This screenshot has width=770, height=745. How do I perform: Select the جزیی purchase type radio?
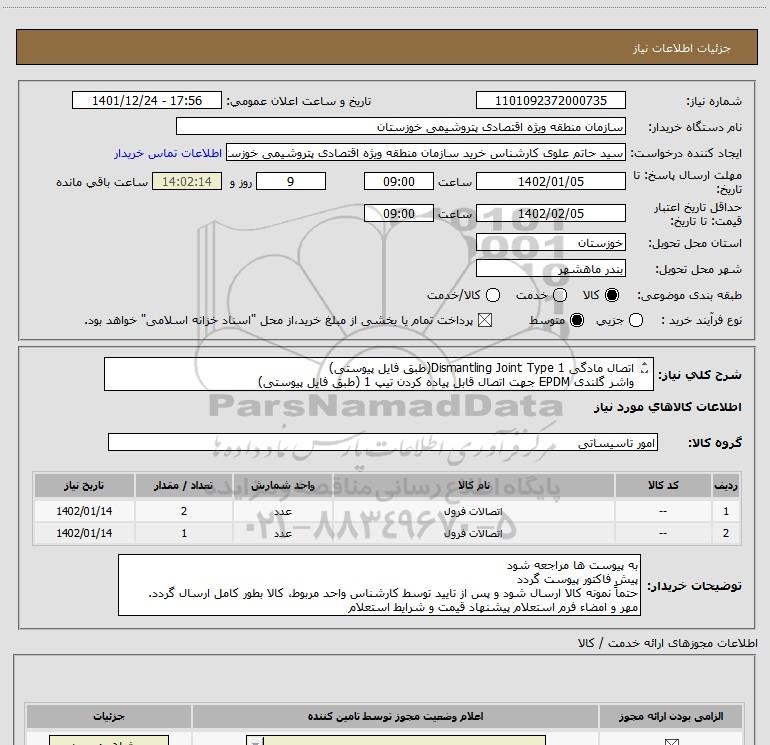[636, 320]
